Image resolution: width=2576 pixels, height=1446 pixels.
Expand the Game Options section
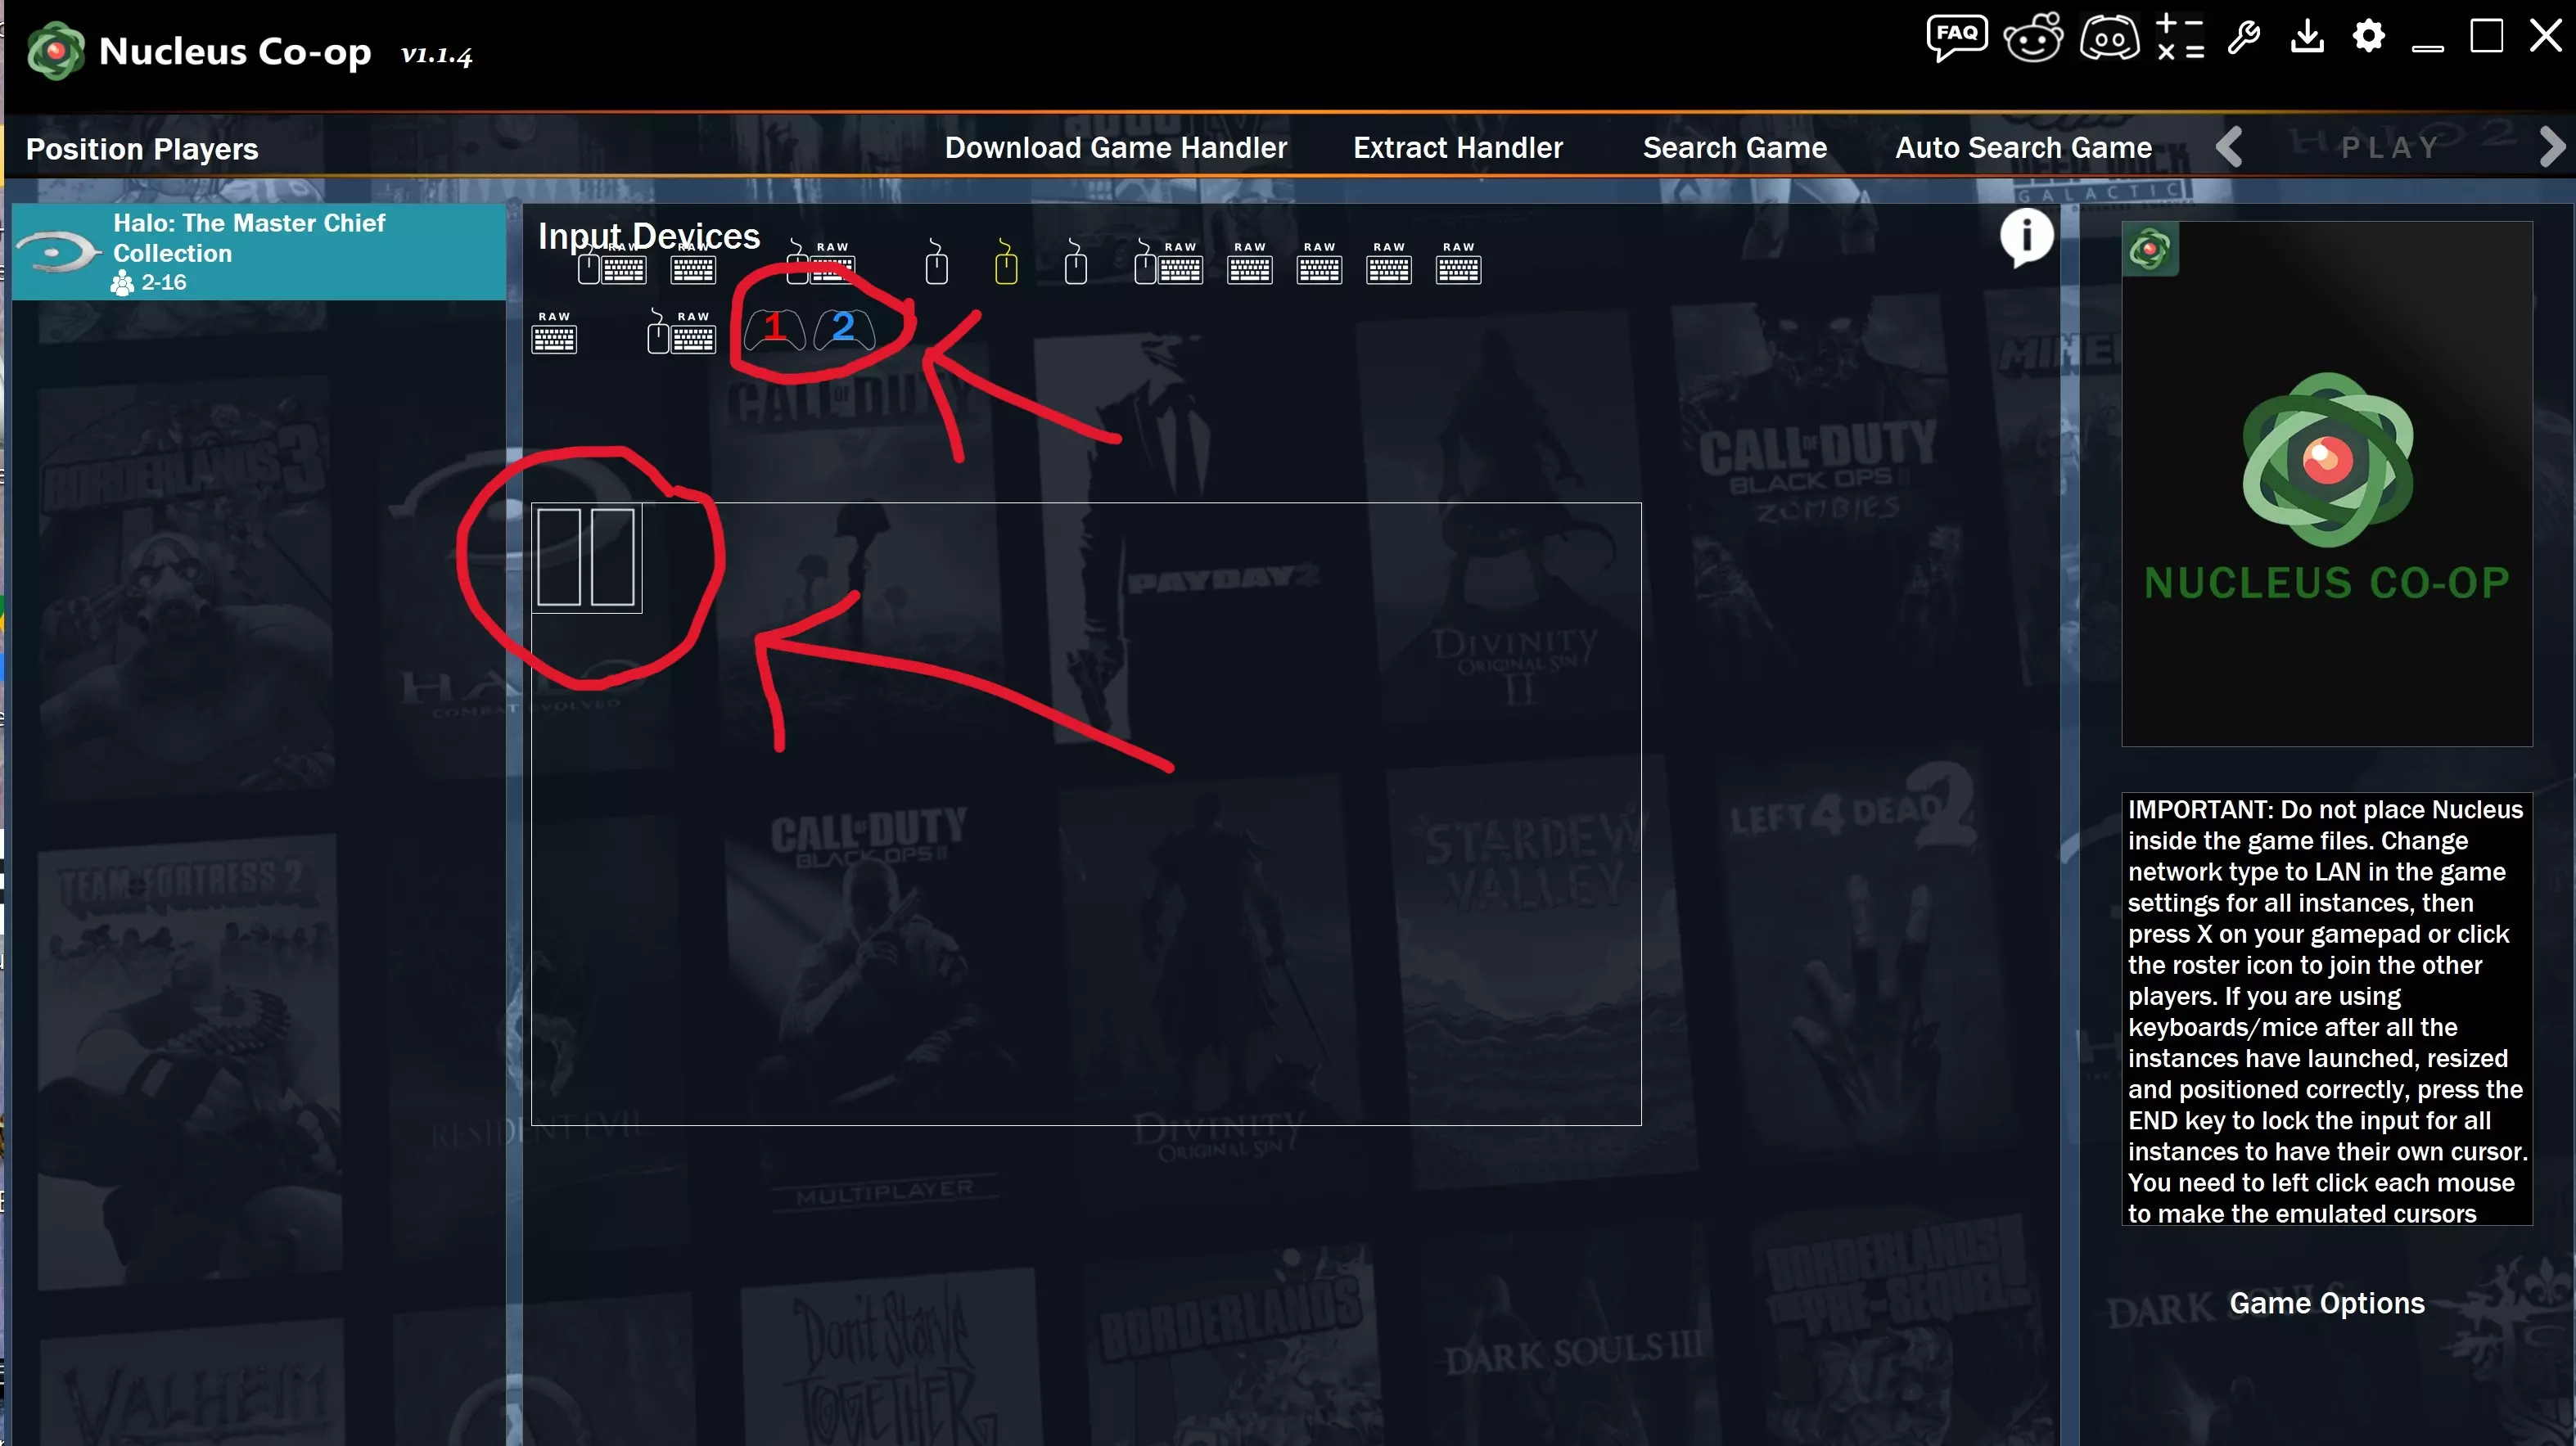tap(2326, 1303)
